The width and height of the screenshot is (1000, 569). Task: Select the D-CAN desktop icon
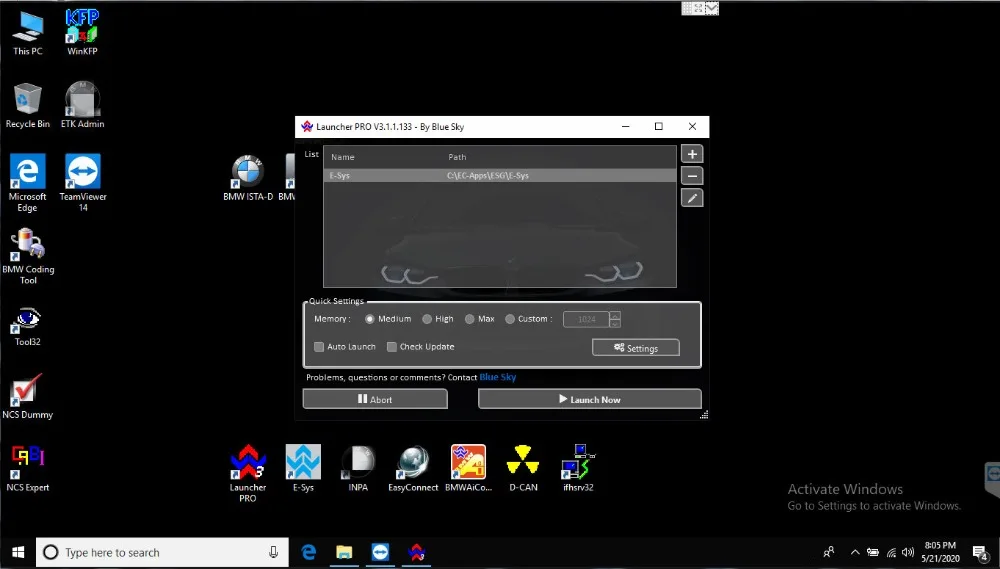point(523,469)
